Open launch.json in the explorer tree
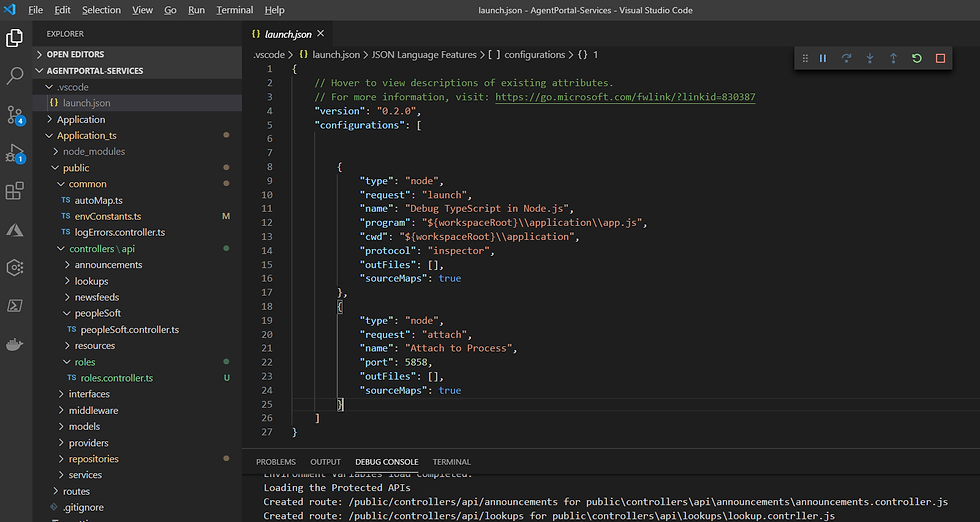Viewport: 980px width, 522px height. click(138, 103)
